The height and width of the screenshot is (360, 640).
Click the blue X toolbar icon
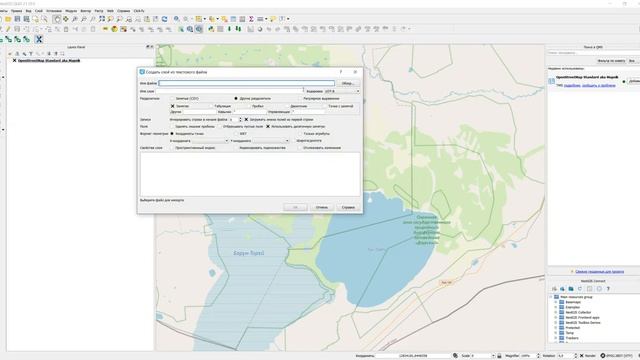click(x=39, y=39)
